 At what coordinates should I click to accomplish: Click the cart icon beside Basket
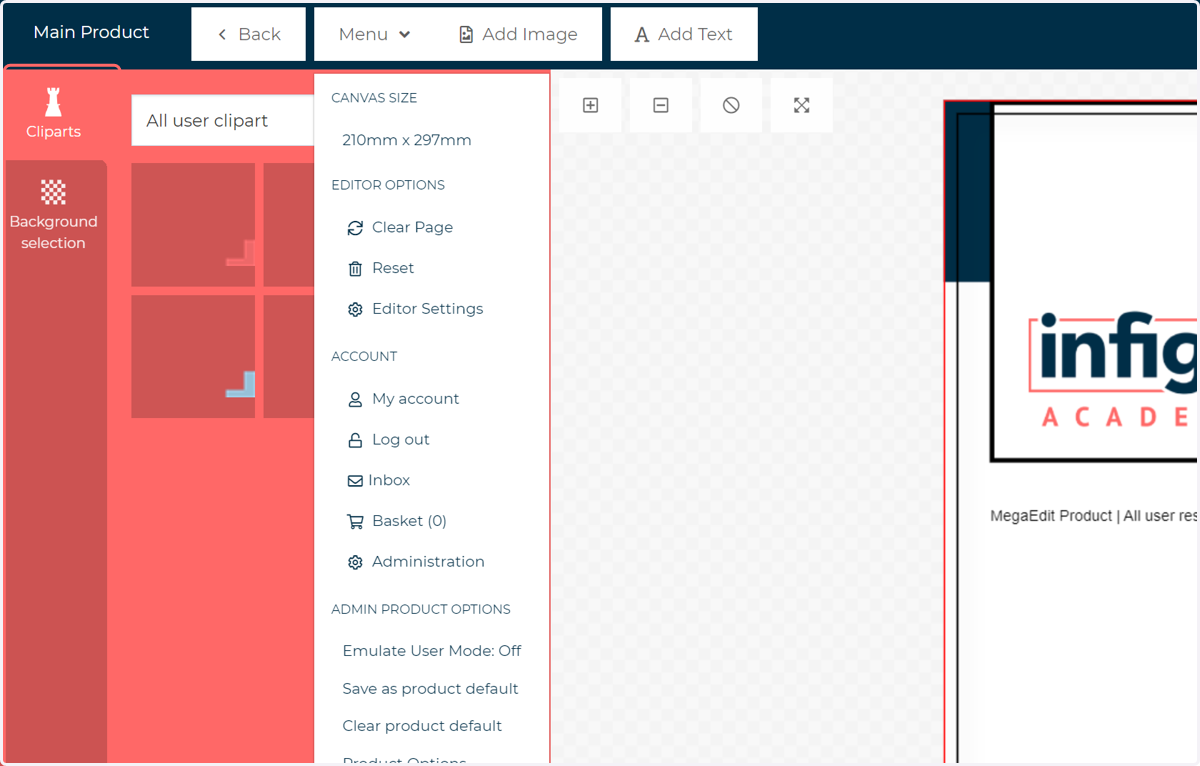click(355, 522)
